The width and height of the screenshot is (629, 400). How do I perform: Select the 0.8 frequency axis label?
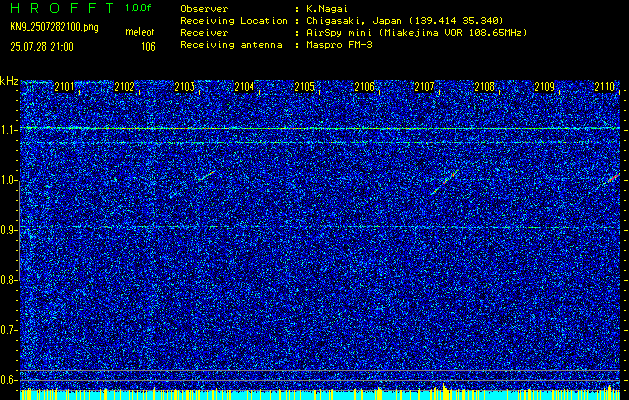7,280
